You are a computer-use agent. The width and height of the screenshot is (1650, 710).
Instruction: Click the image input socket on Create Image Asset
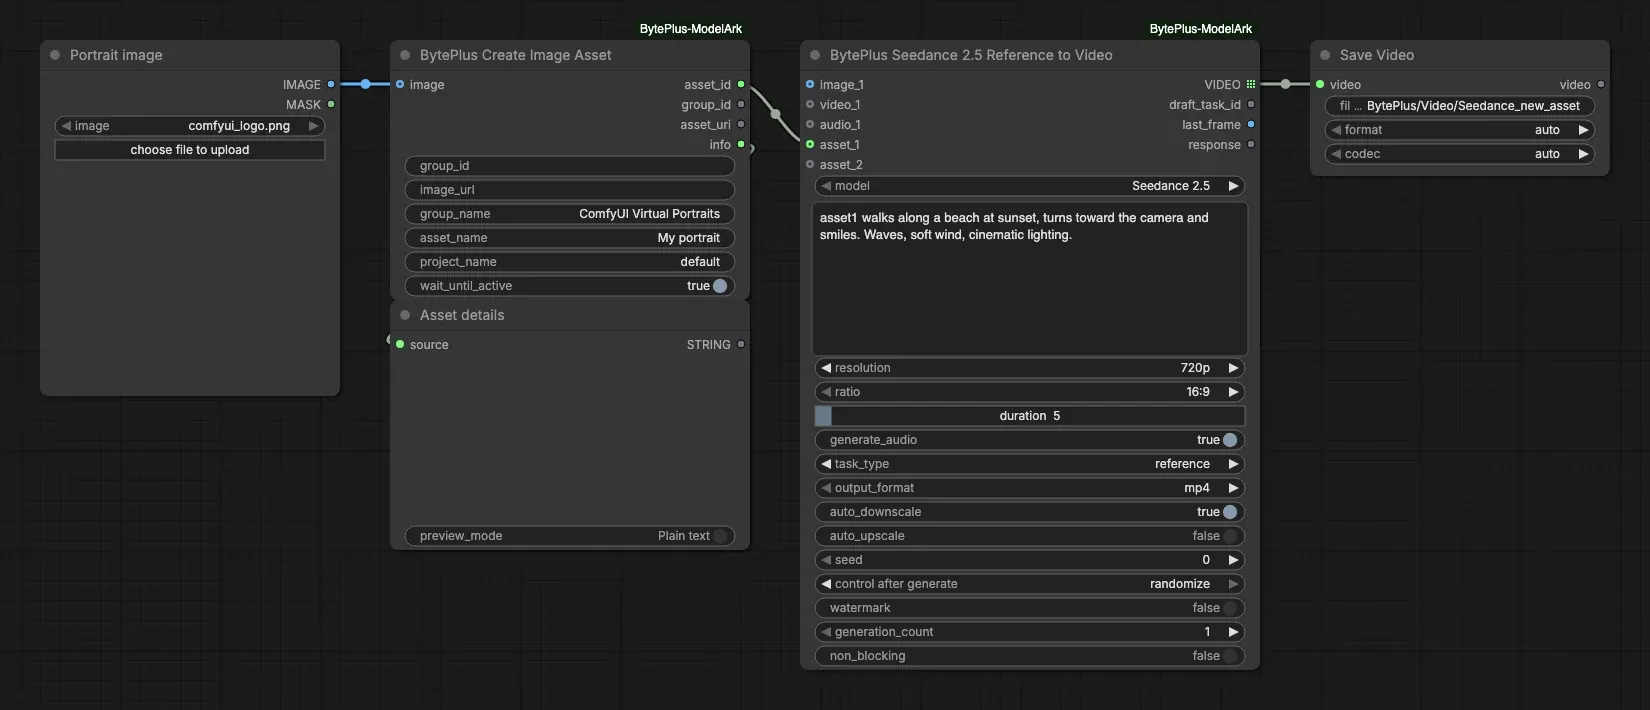pyautogui.click(x=400, y=85)
